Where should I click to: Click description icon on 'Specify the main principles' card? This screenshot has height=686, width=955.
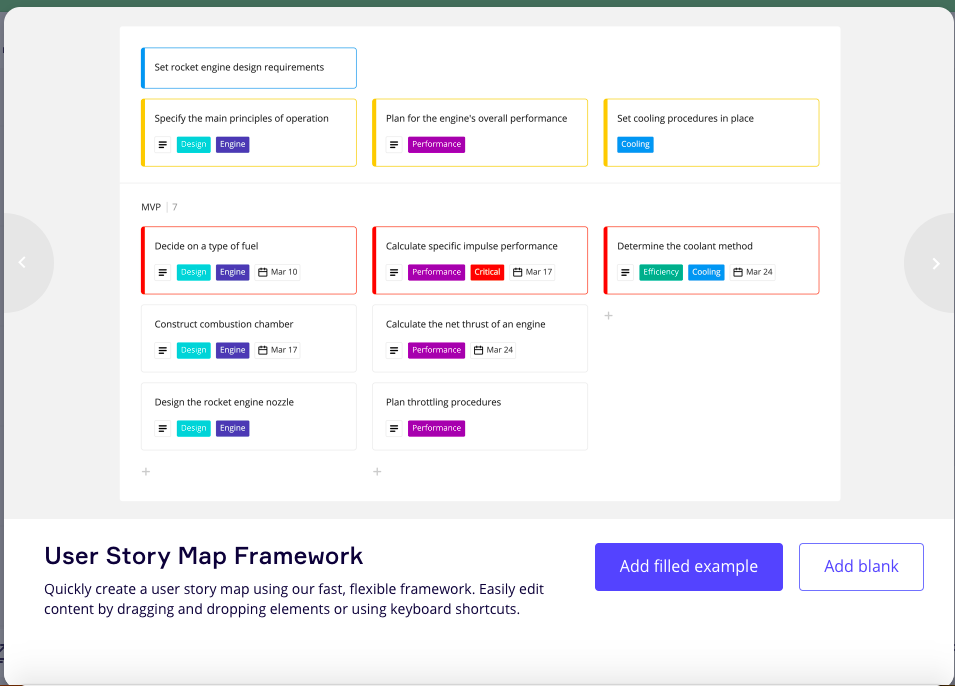(x=163, y=144)
